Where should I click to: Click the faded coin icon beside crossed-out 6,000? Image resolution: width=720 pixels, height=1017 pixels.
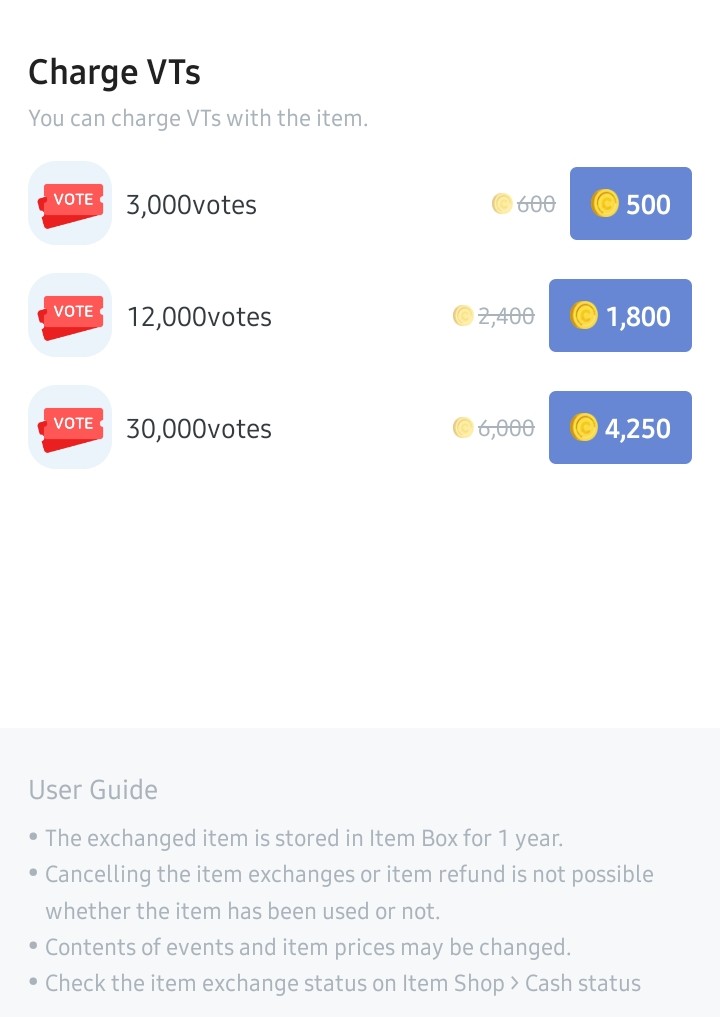(x=462, y=428)
